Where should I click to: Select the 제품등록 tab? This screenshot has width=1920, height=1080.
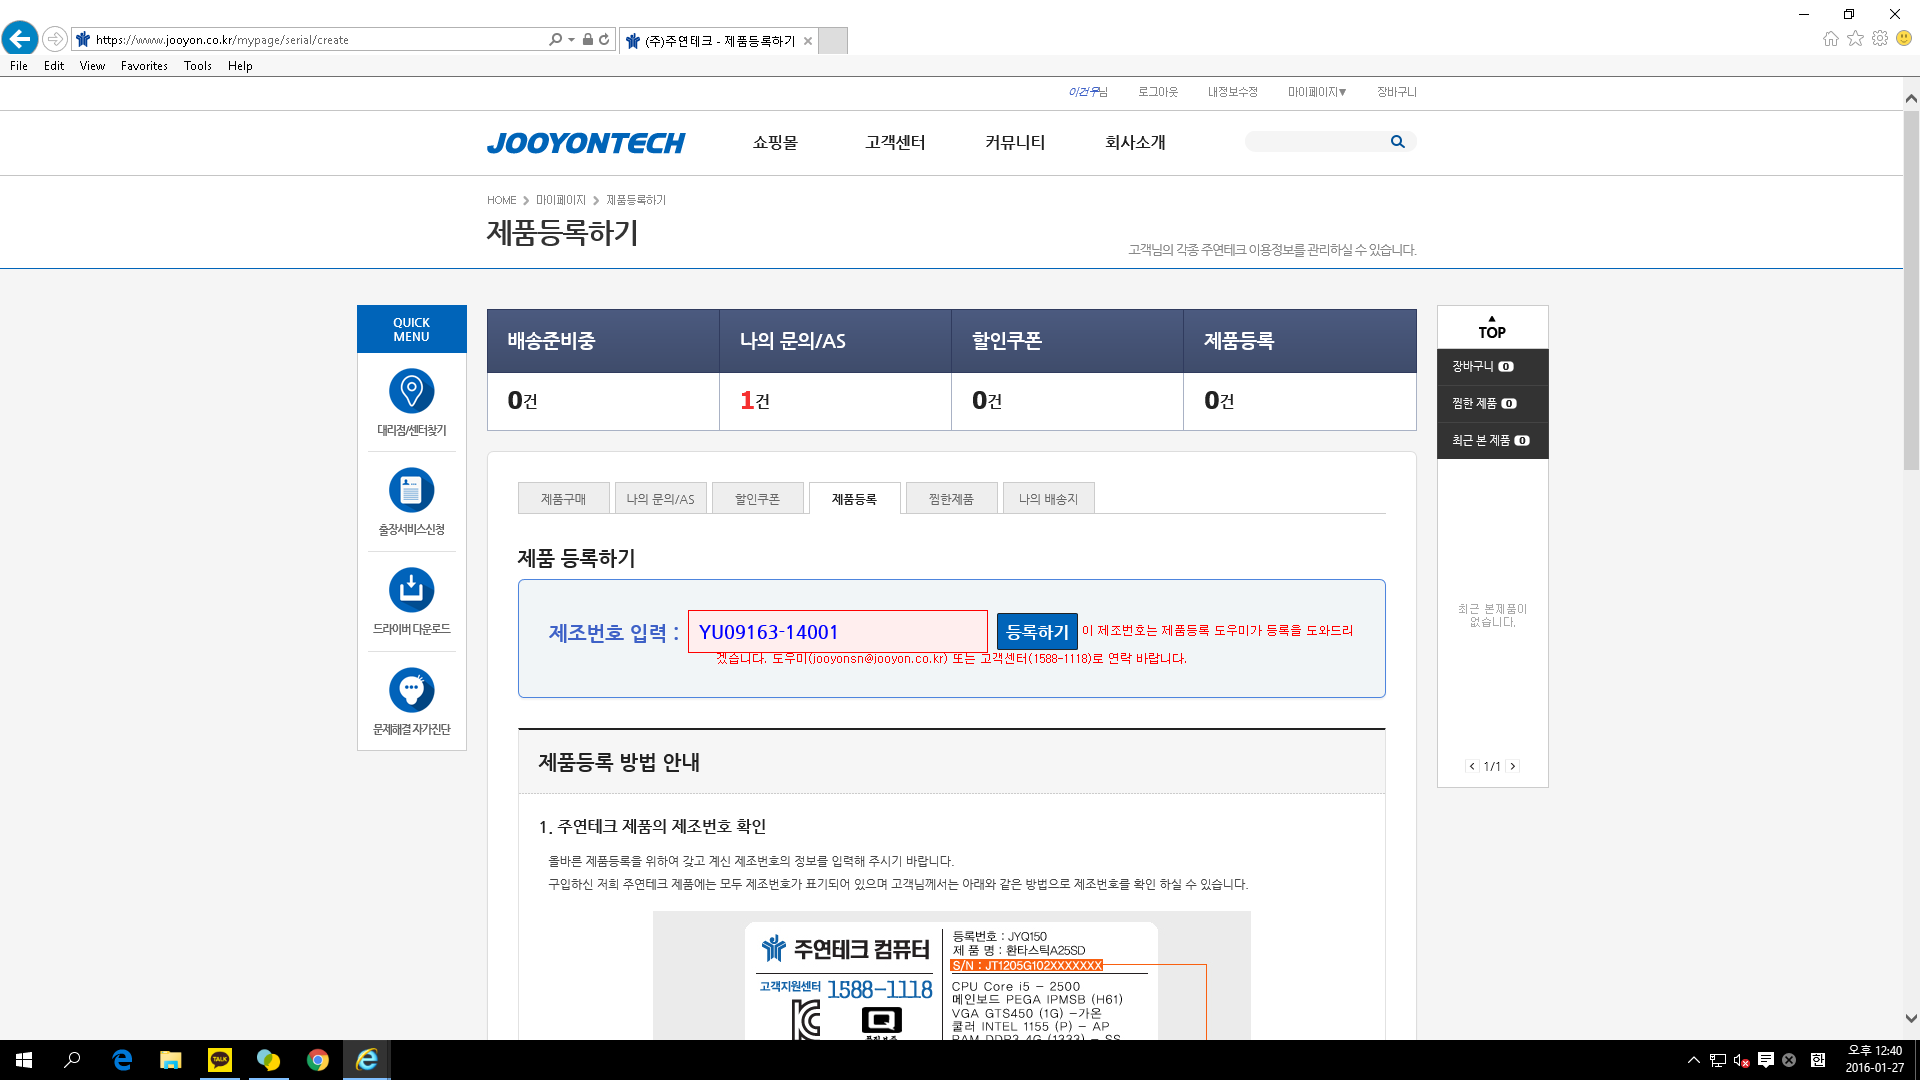pyautogui.click(x=854, y=499)
